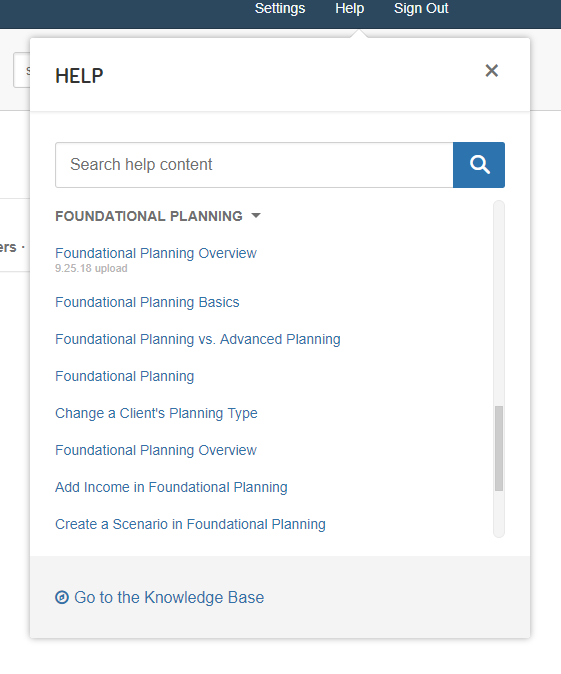The image size is (561, 674).
Task: Click Sign Out in the top bar
Action: pos(421,8)
